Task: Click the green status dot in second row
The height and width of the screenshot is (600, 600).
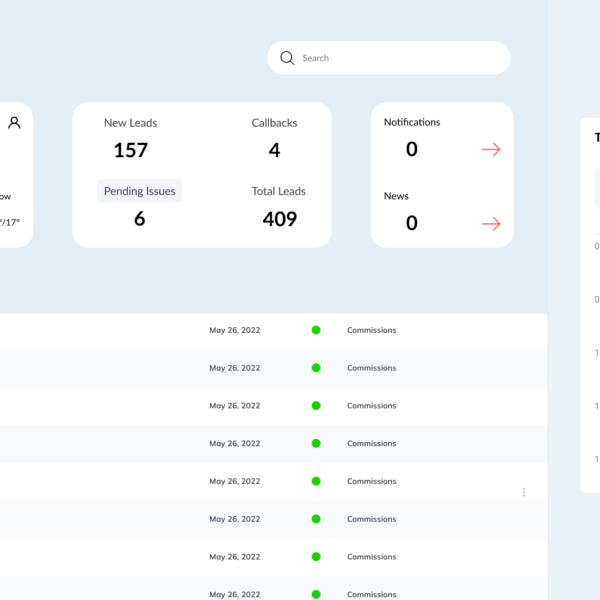Action: (x=316, y=368)
